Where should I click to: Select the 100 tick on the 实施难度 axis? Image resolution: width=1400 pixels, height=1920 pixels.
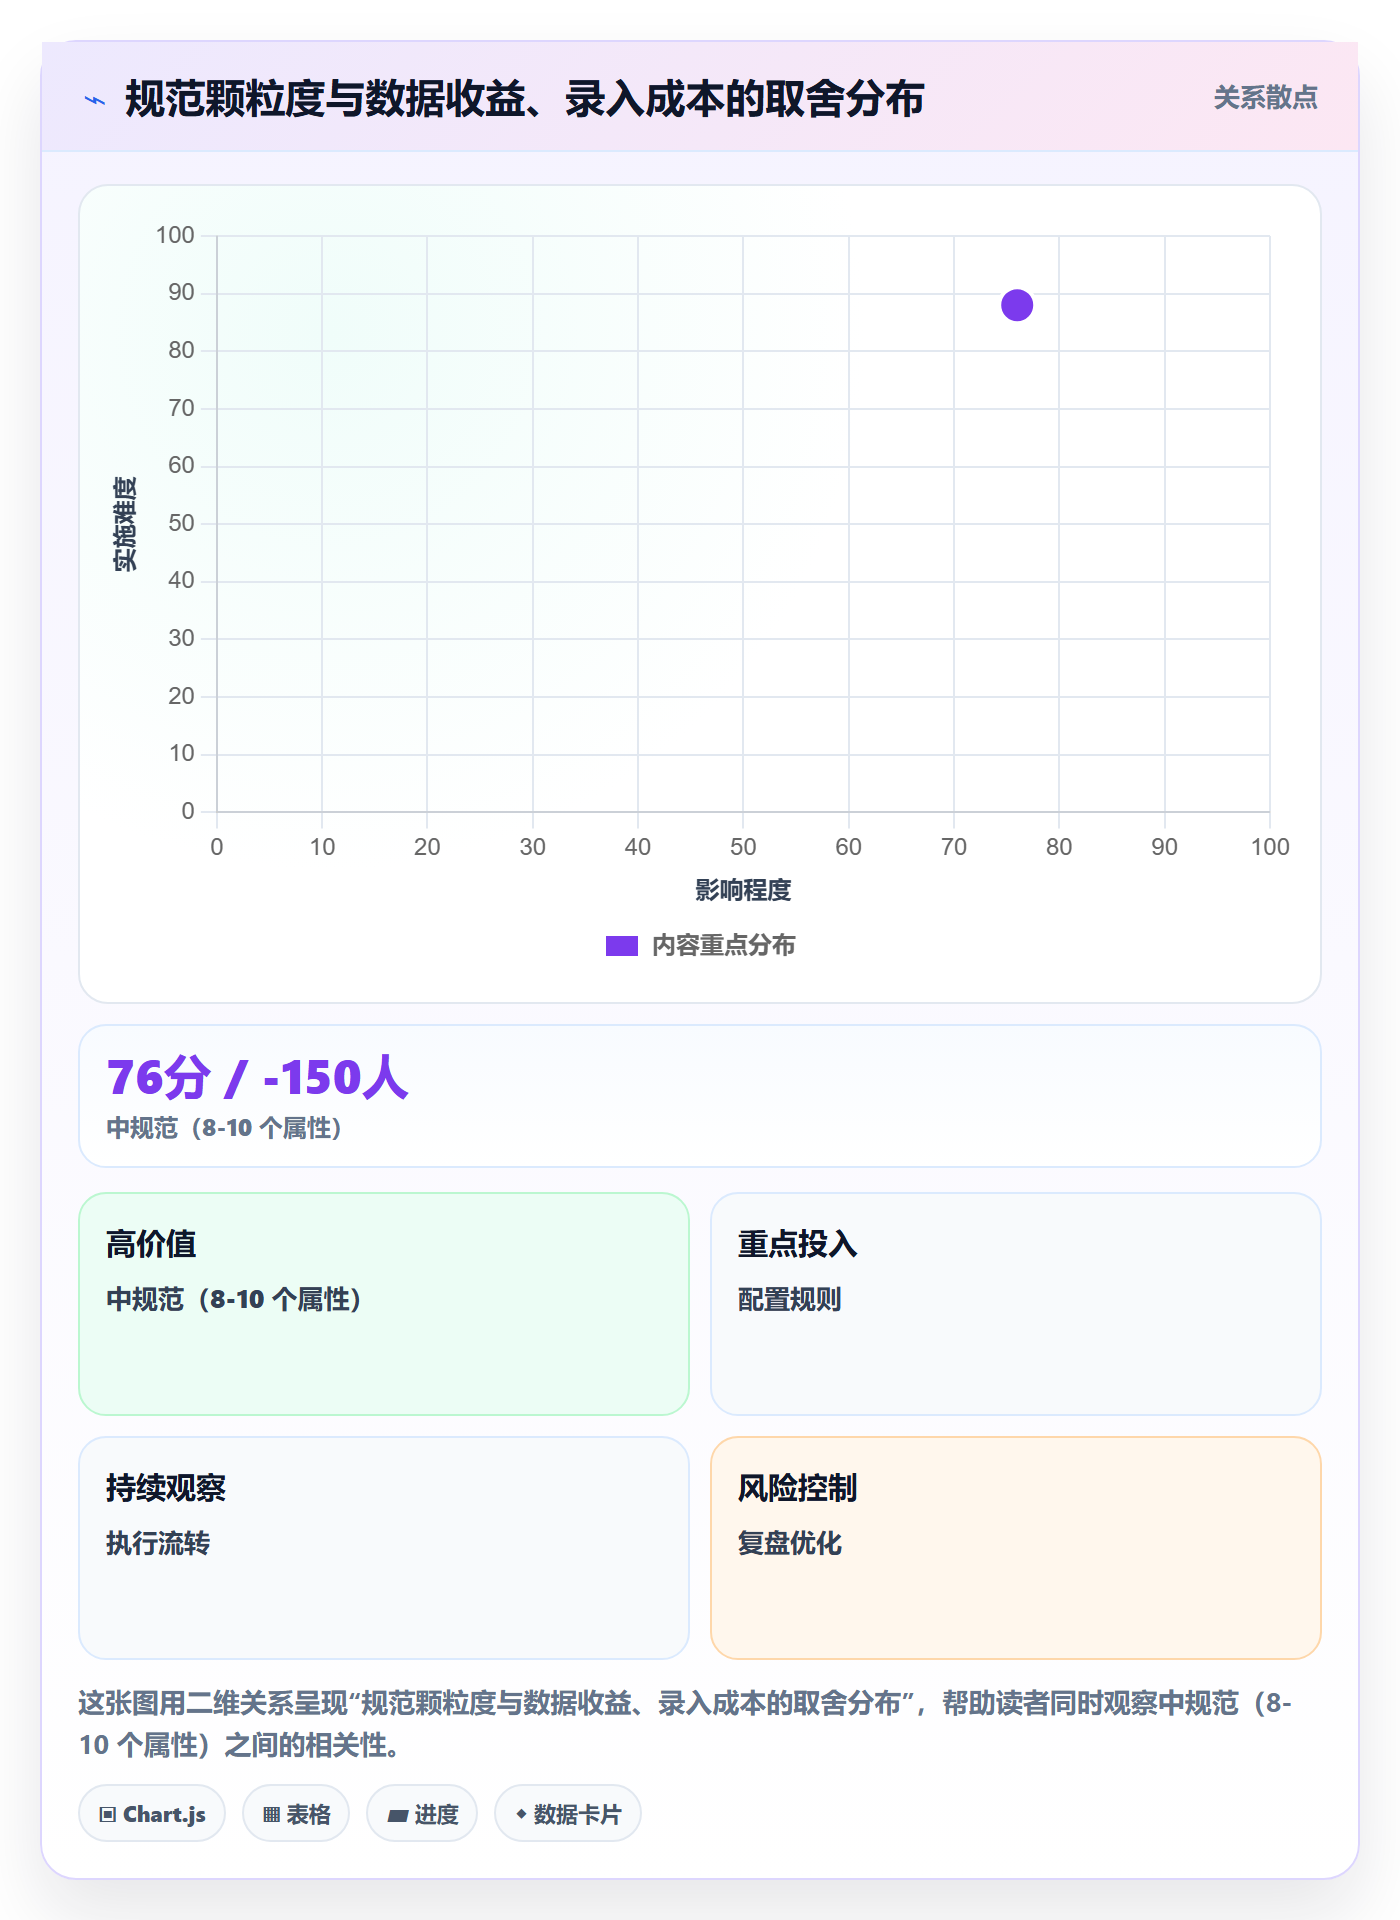[175, 235]
